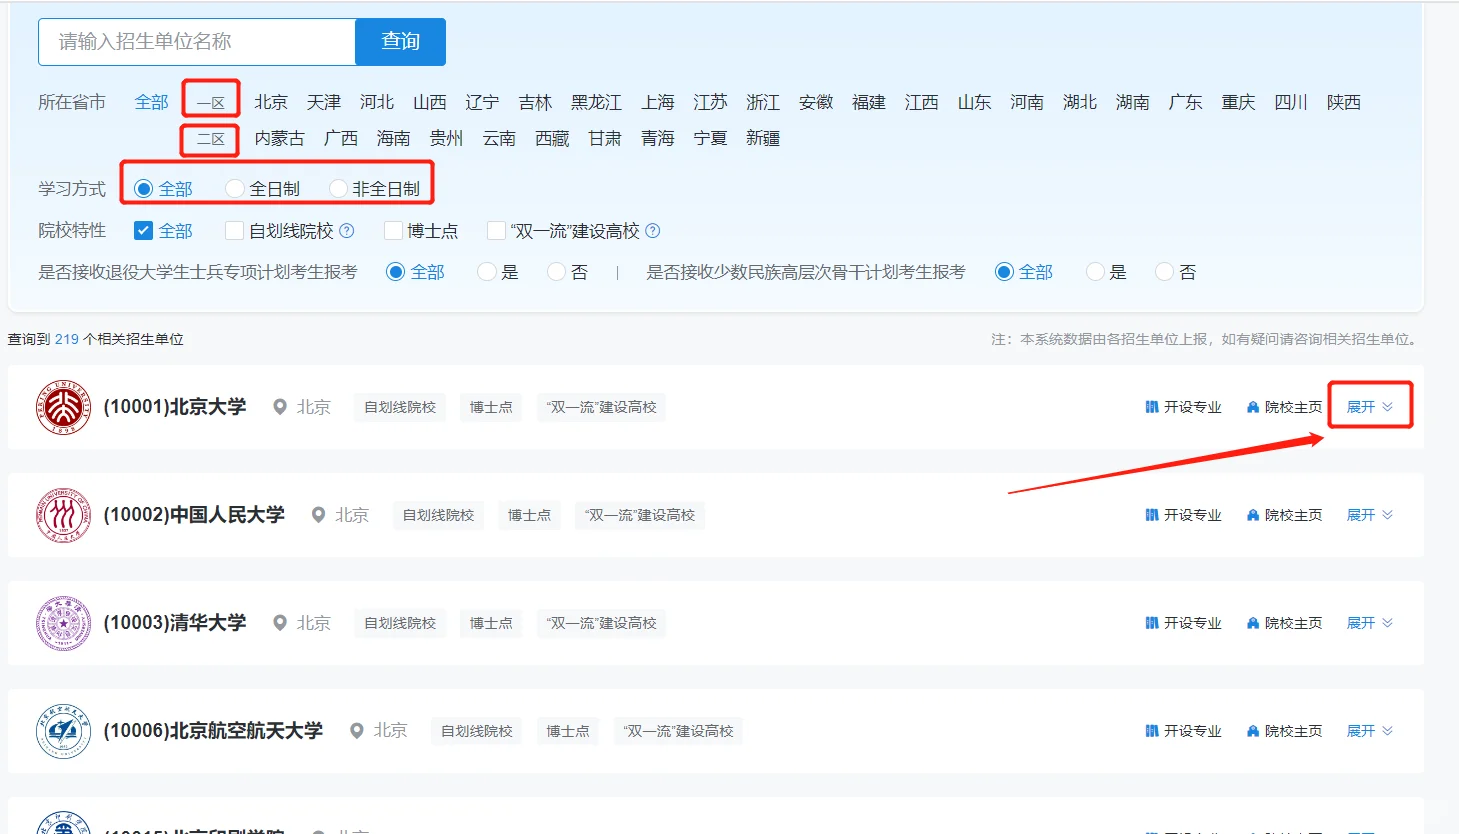Viewport: 1459px width, 834px height.
Task: Click the Beihang University logo
Action: tap(62, 730)
